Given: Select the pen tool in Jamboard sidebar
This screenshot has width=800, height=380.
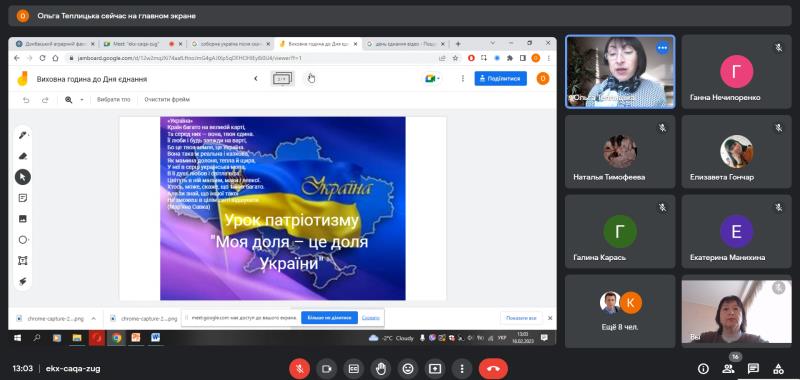Looking at the screenshot, I should (x=23, y=135).
